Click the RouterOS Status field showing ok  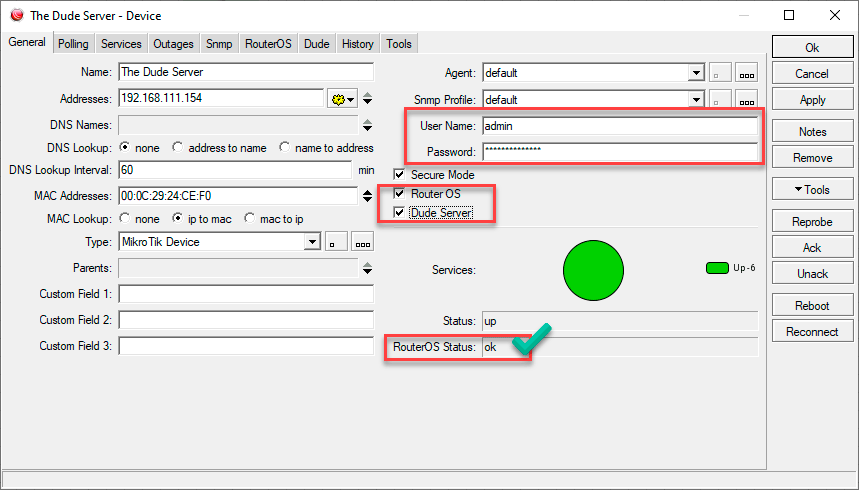point(620,347)
